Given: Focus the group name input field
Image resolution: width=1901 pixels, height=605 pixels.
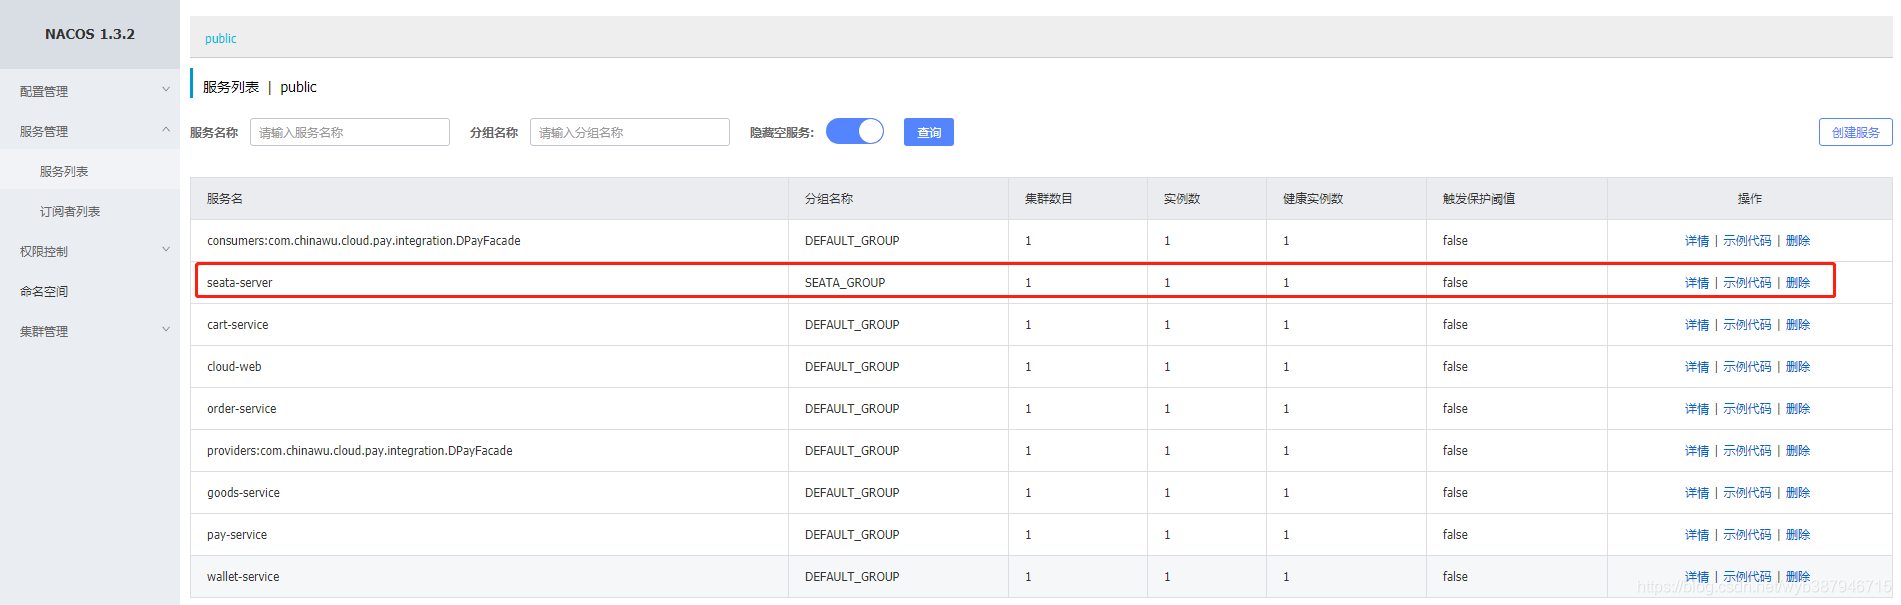Looking at the screenshot, I should tap(630, 132).
